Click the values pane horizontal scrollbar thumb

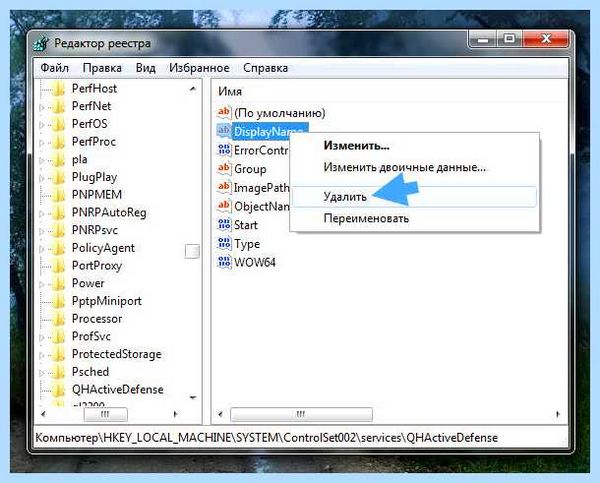pyautogui.click(x=301, y=414)
